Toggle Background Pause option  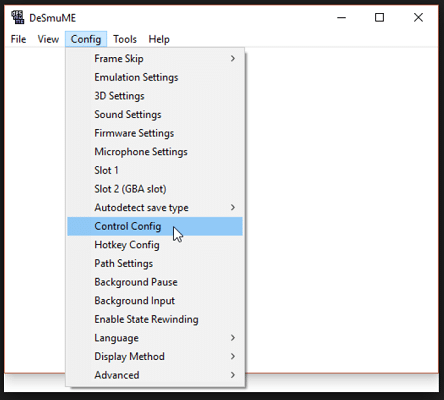155,282
